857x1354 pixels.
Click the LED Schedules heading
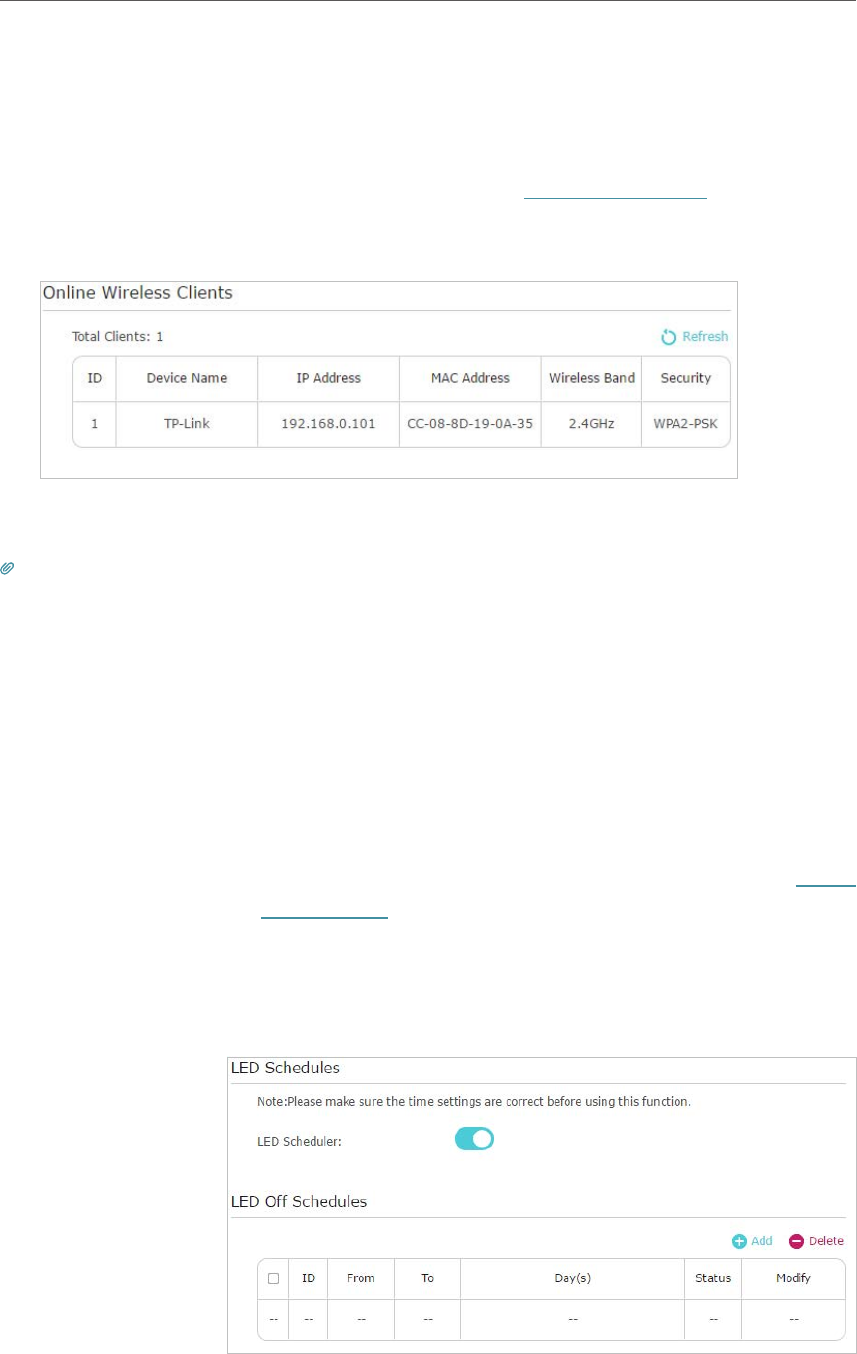pyautogui.click(x=285, y=1068)
